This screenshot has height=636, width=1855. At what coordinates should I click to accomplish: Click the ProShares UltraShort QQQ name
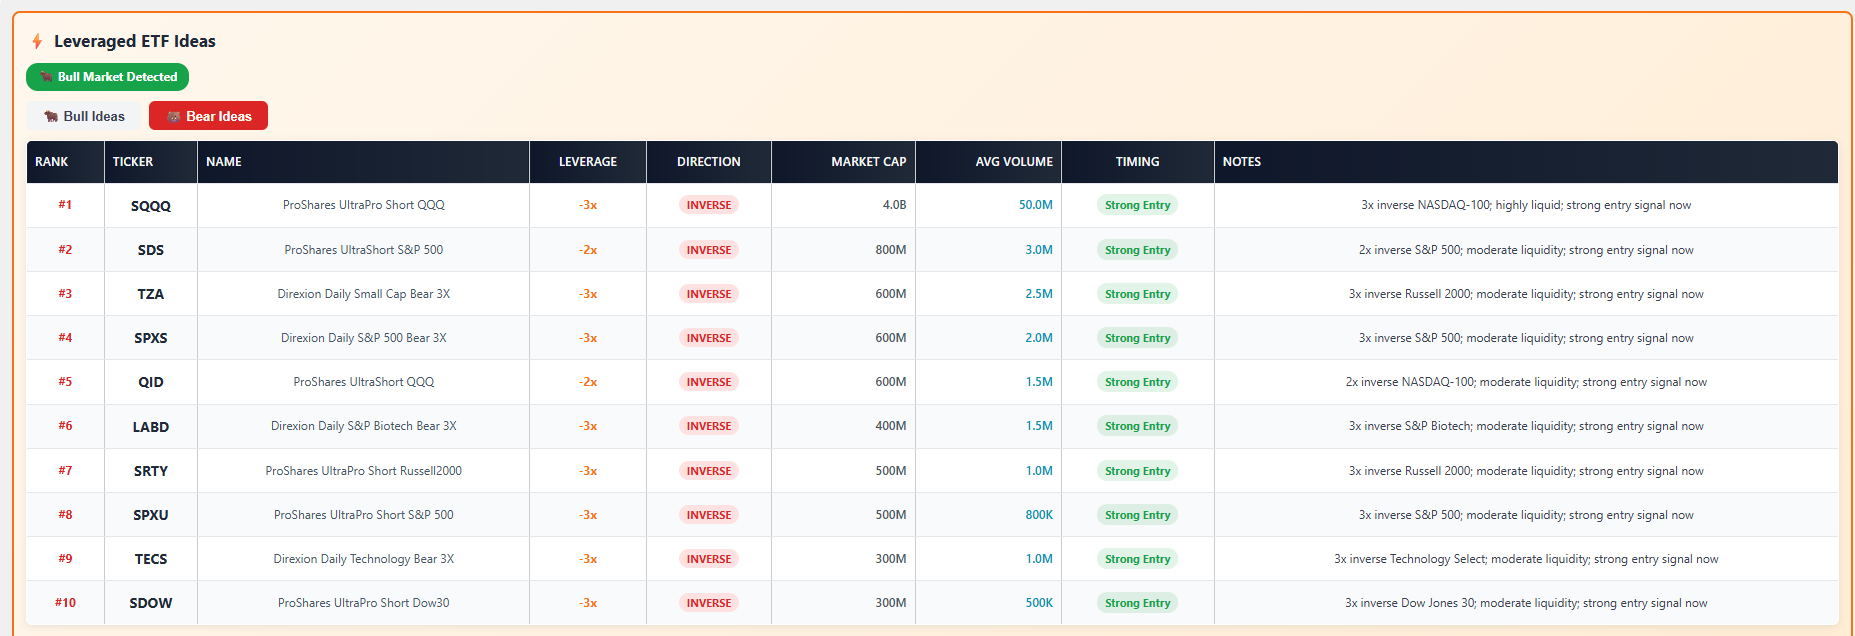pyautogui.click(x=363, y=382)
